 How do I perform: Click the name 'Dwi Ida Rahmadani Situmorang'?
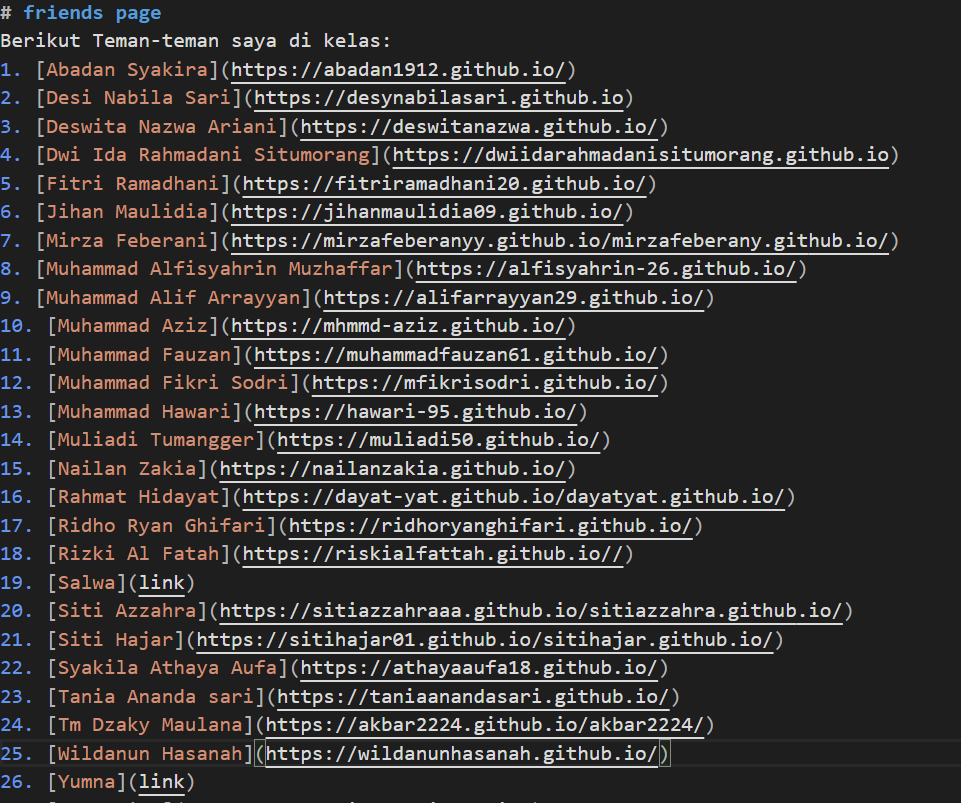(x=208, y=155)
